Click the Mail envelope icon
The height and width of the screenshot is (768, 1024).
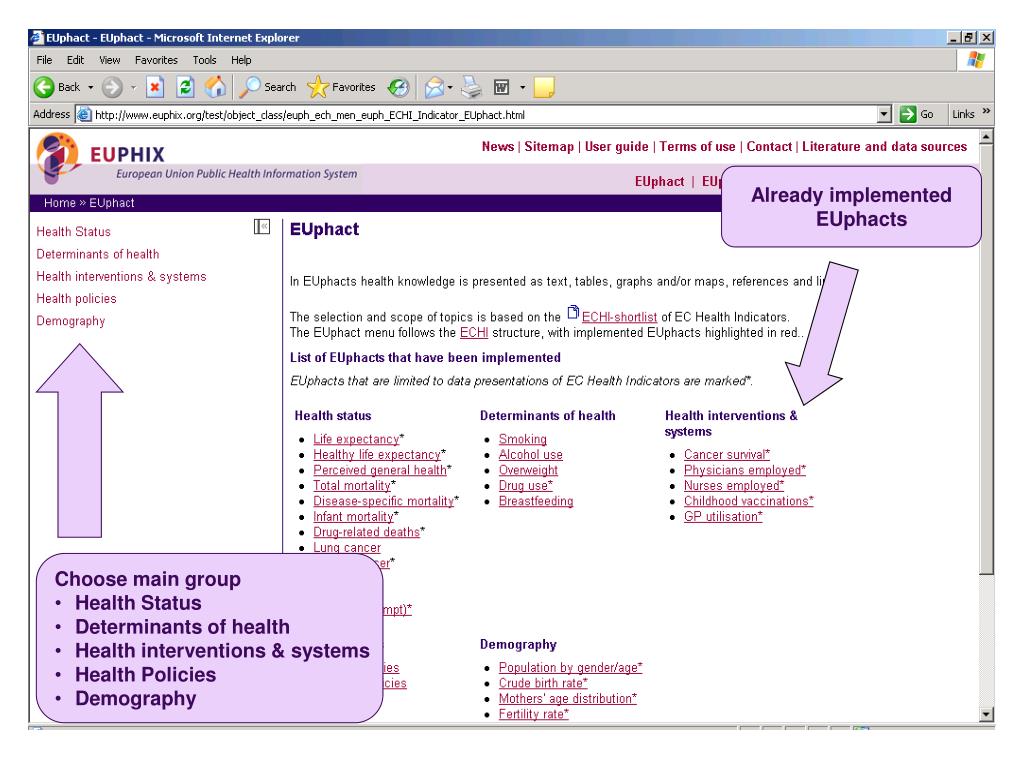(x=434, y=87)
